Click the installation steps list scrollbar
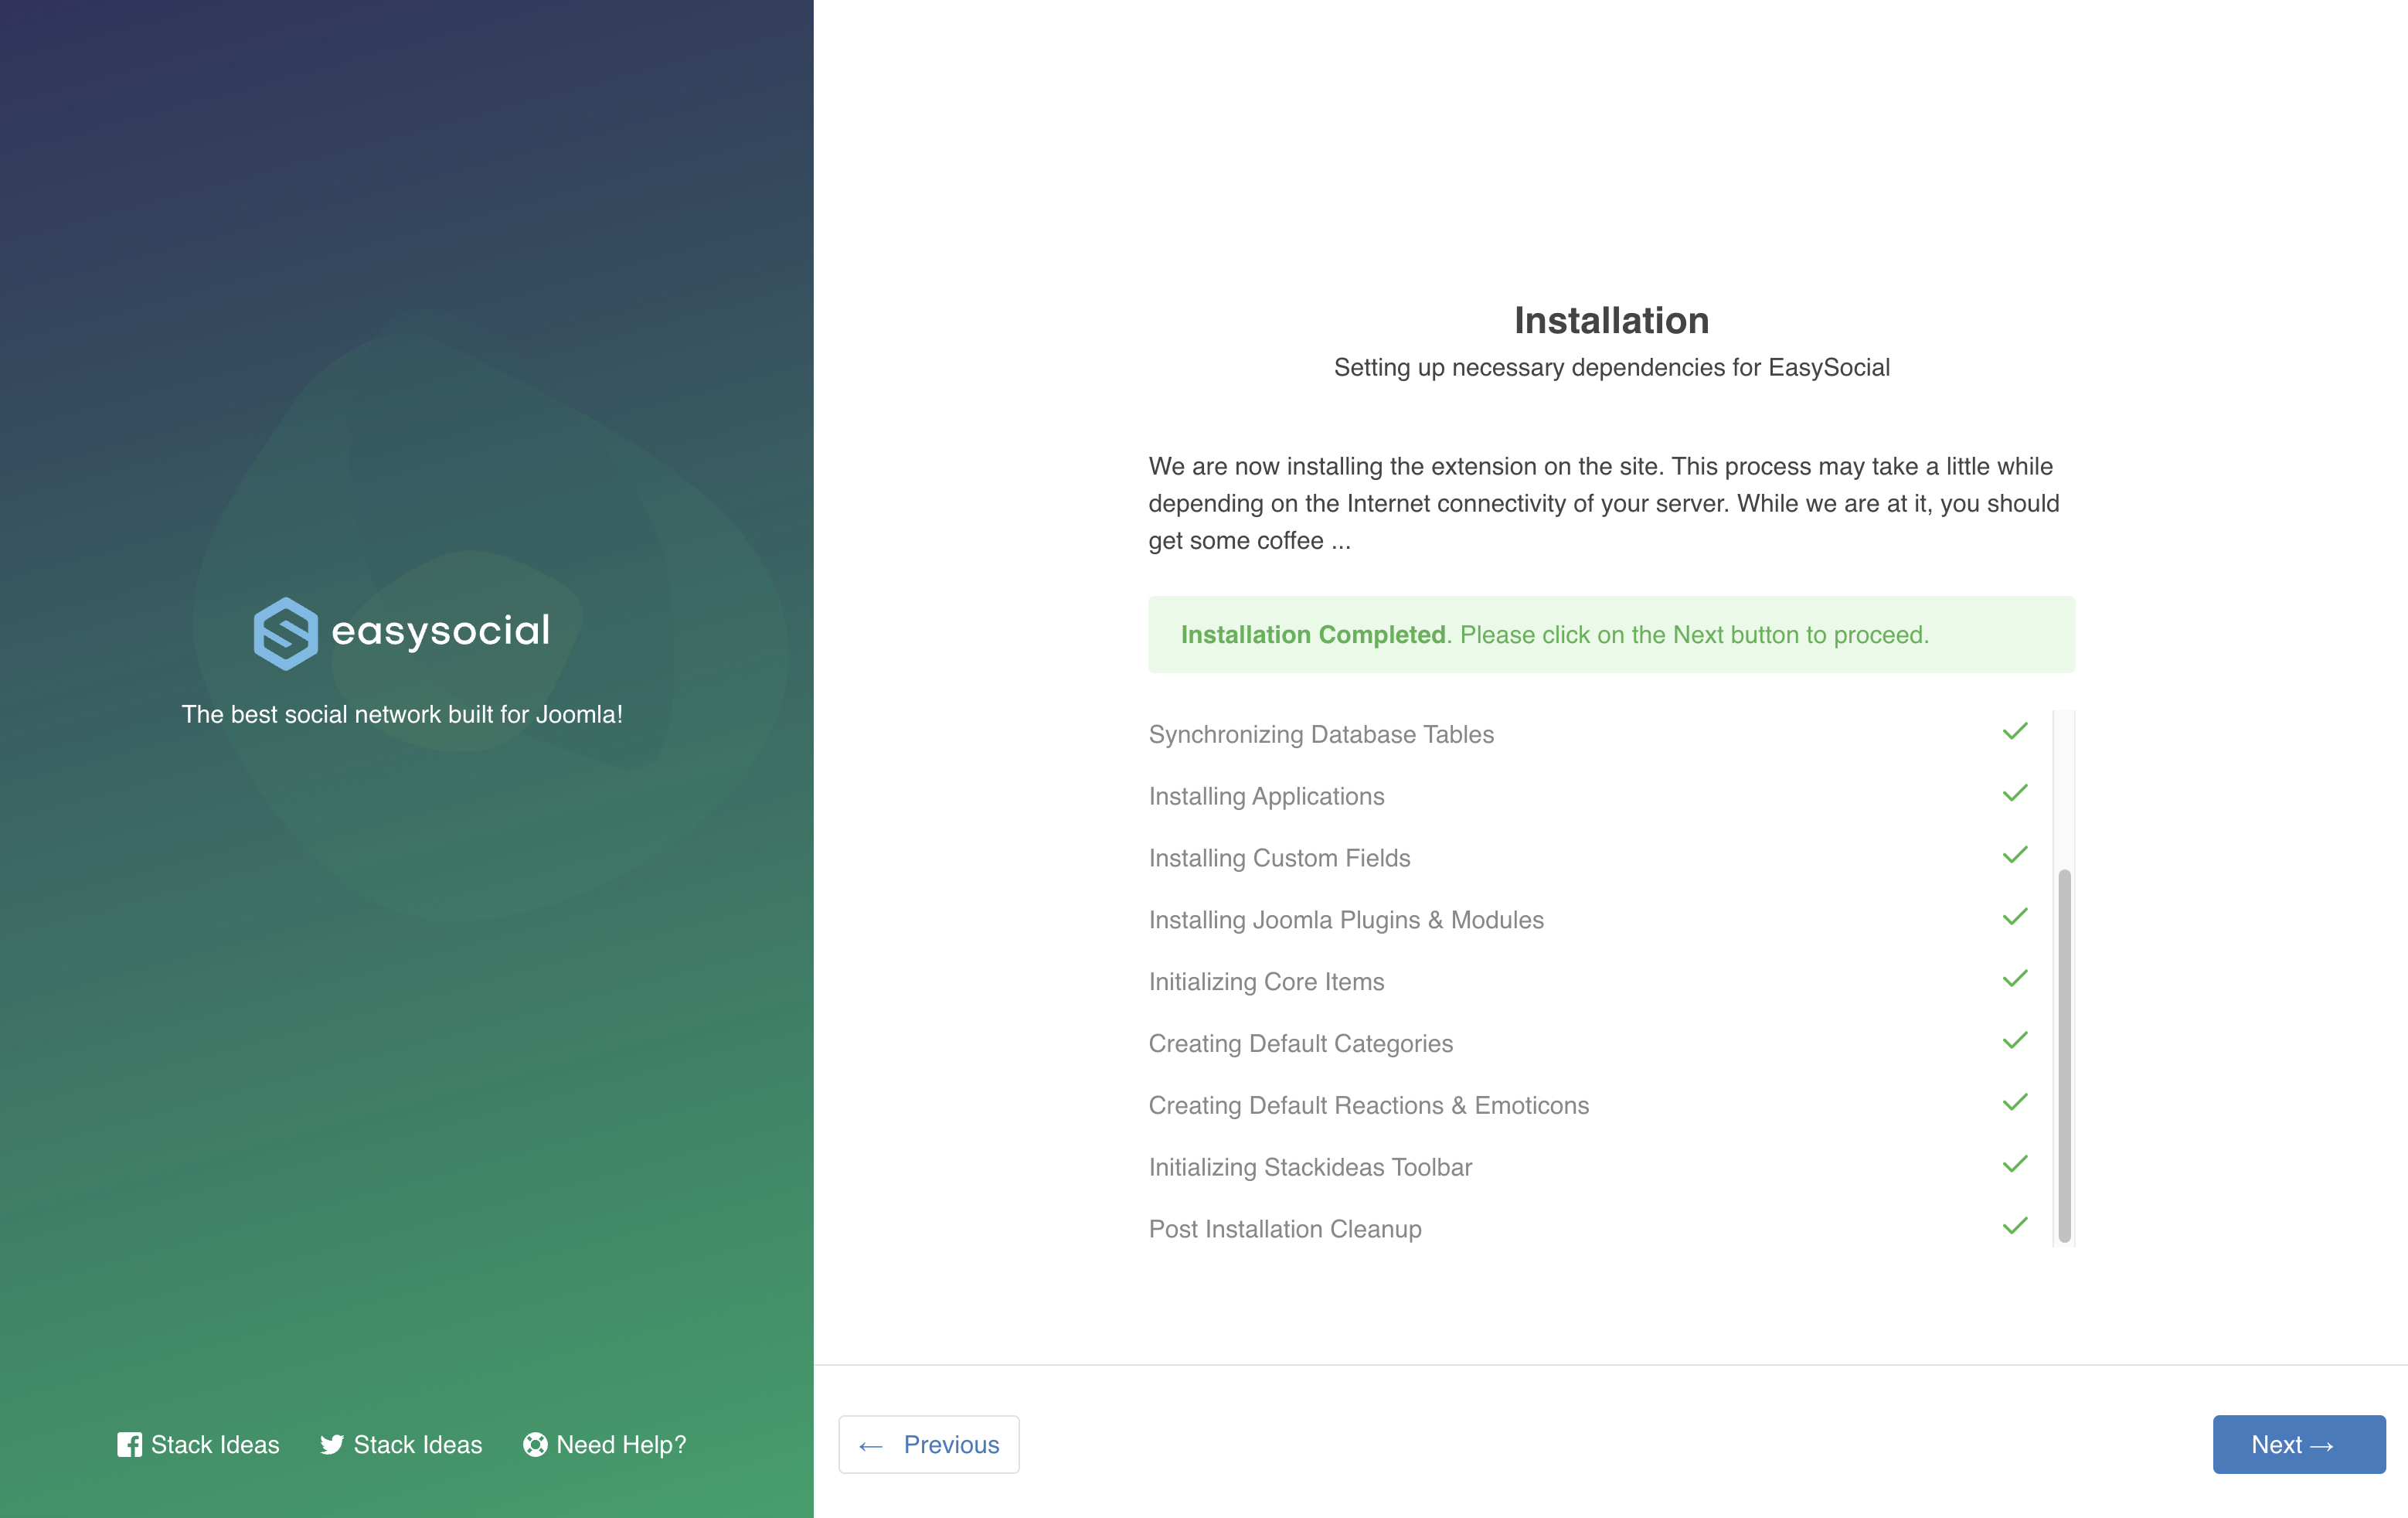Viewport: 2408px width, 1518px height. coord(2064,1055)
